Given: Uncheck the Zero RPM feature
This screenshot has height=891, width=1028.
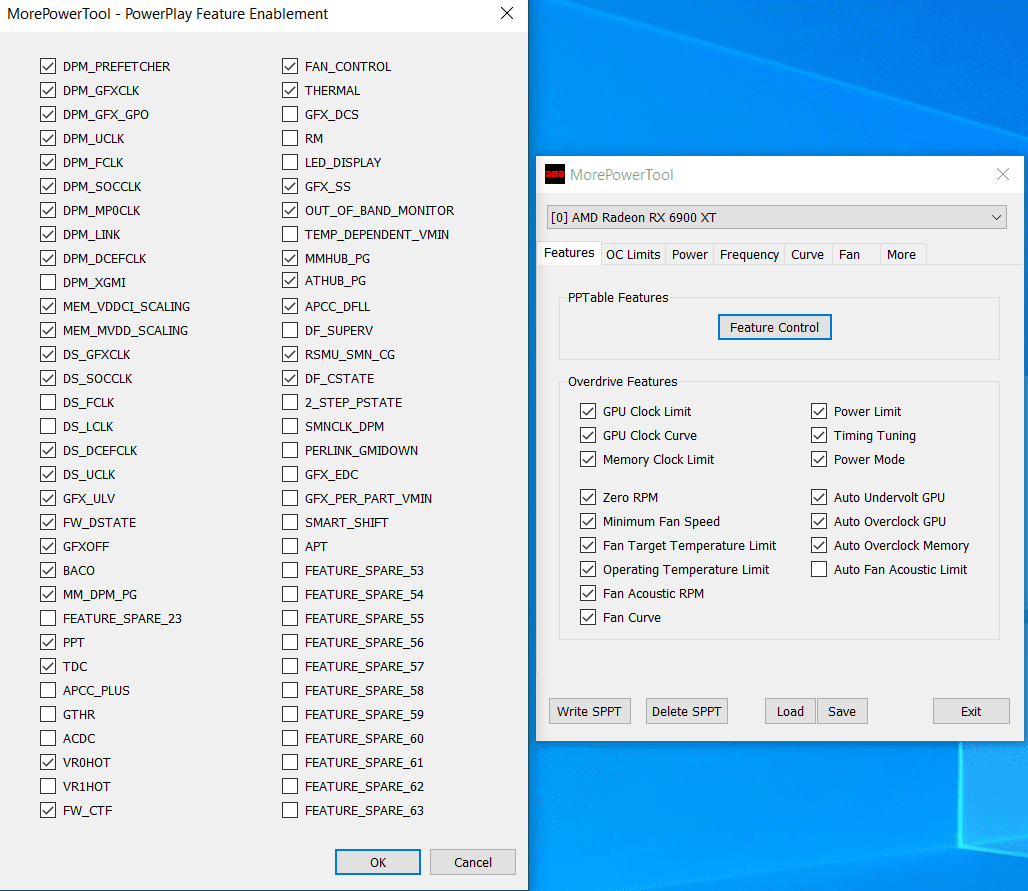Looking at the screenshot, I should click(x=588, y=497).
